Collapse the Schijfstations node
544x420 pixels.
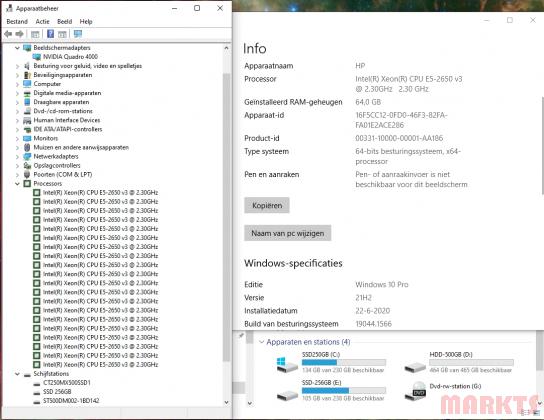[17, 374]
